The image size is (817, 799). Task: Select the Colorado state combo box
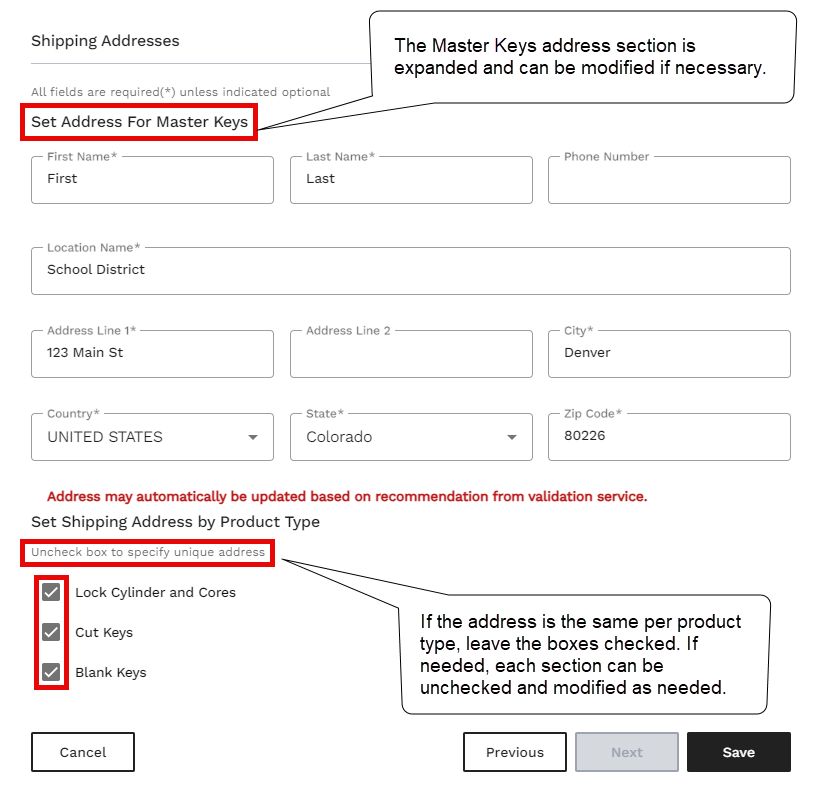point(411,437)
